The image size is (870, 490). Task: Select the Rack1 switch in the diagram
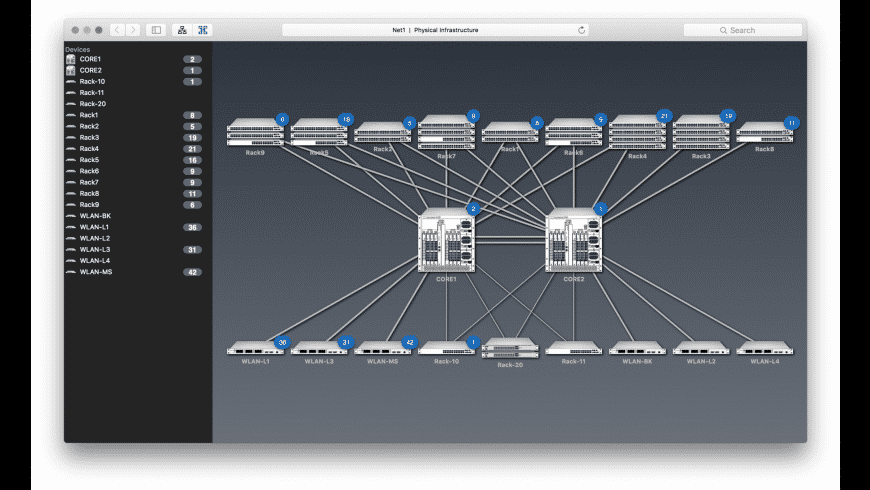pos(510,133)
